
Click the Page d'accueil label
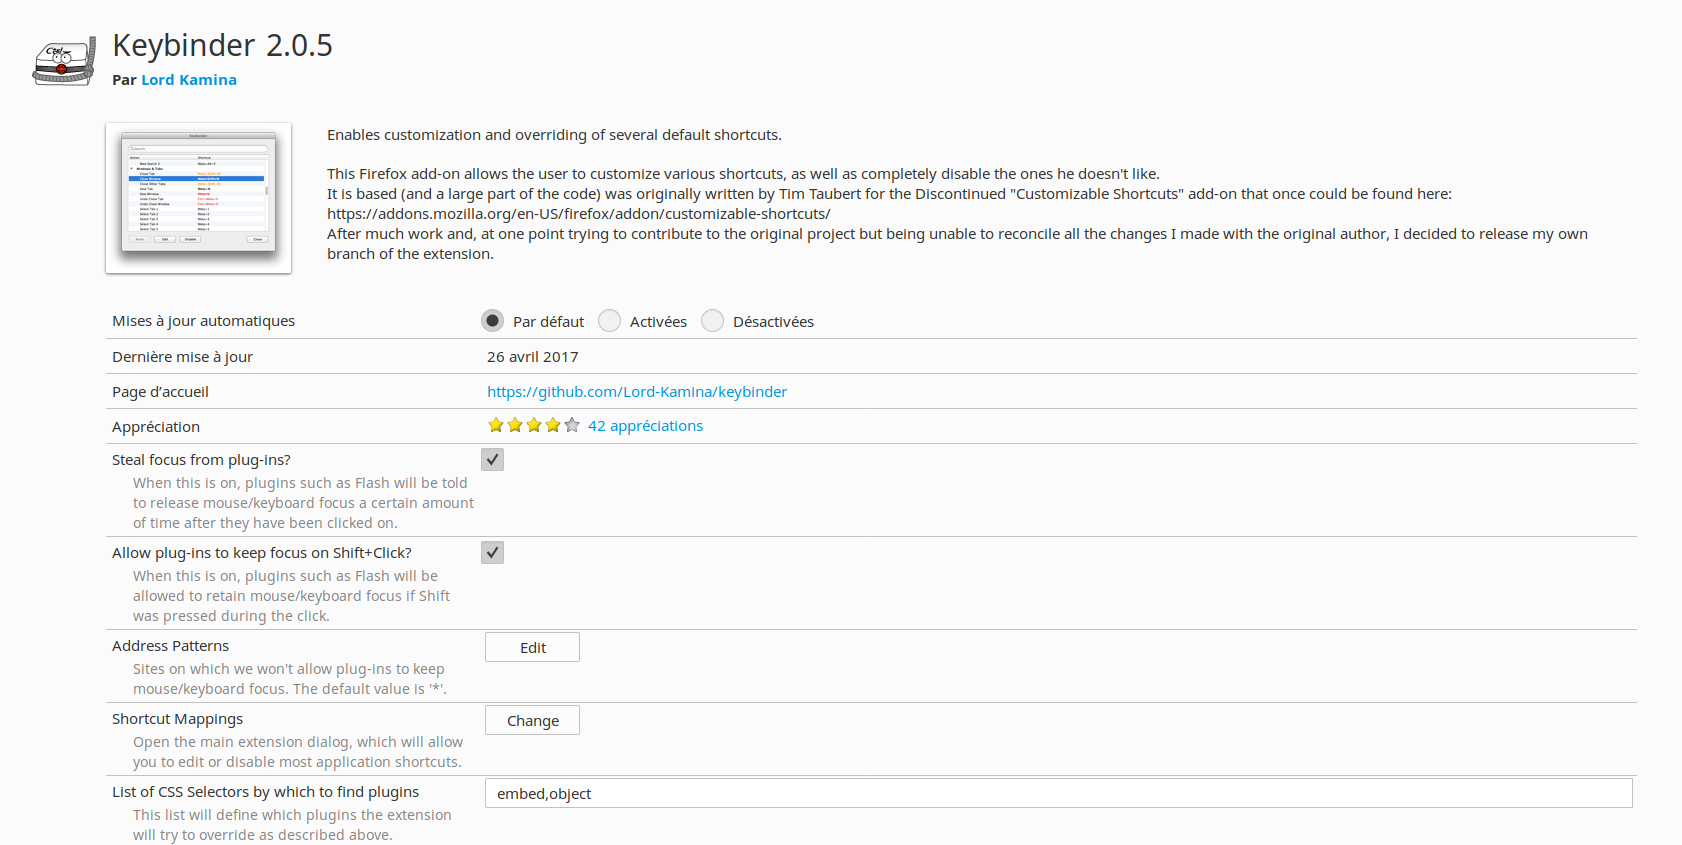(160, 392)
